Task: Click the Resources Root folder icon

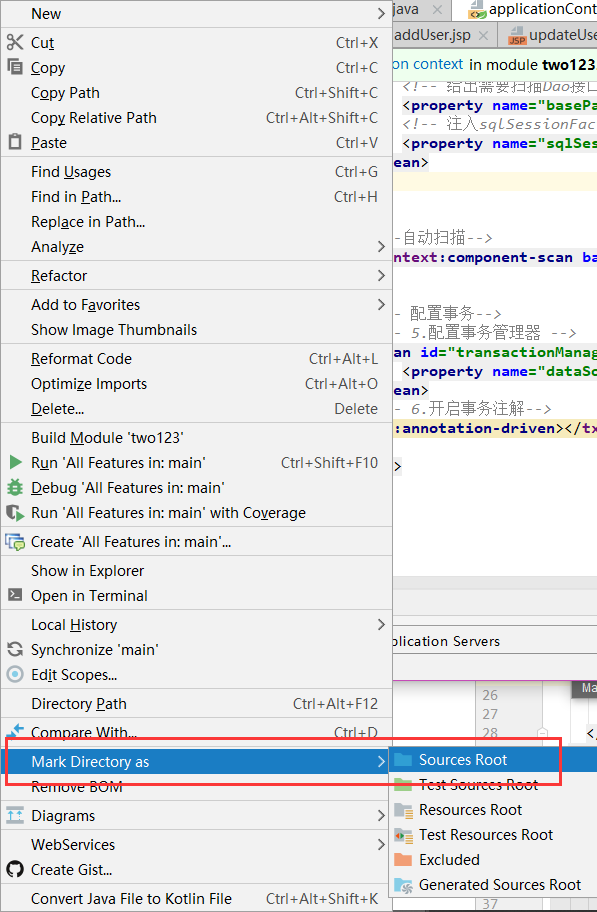Action: tap(403, 810)
